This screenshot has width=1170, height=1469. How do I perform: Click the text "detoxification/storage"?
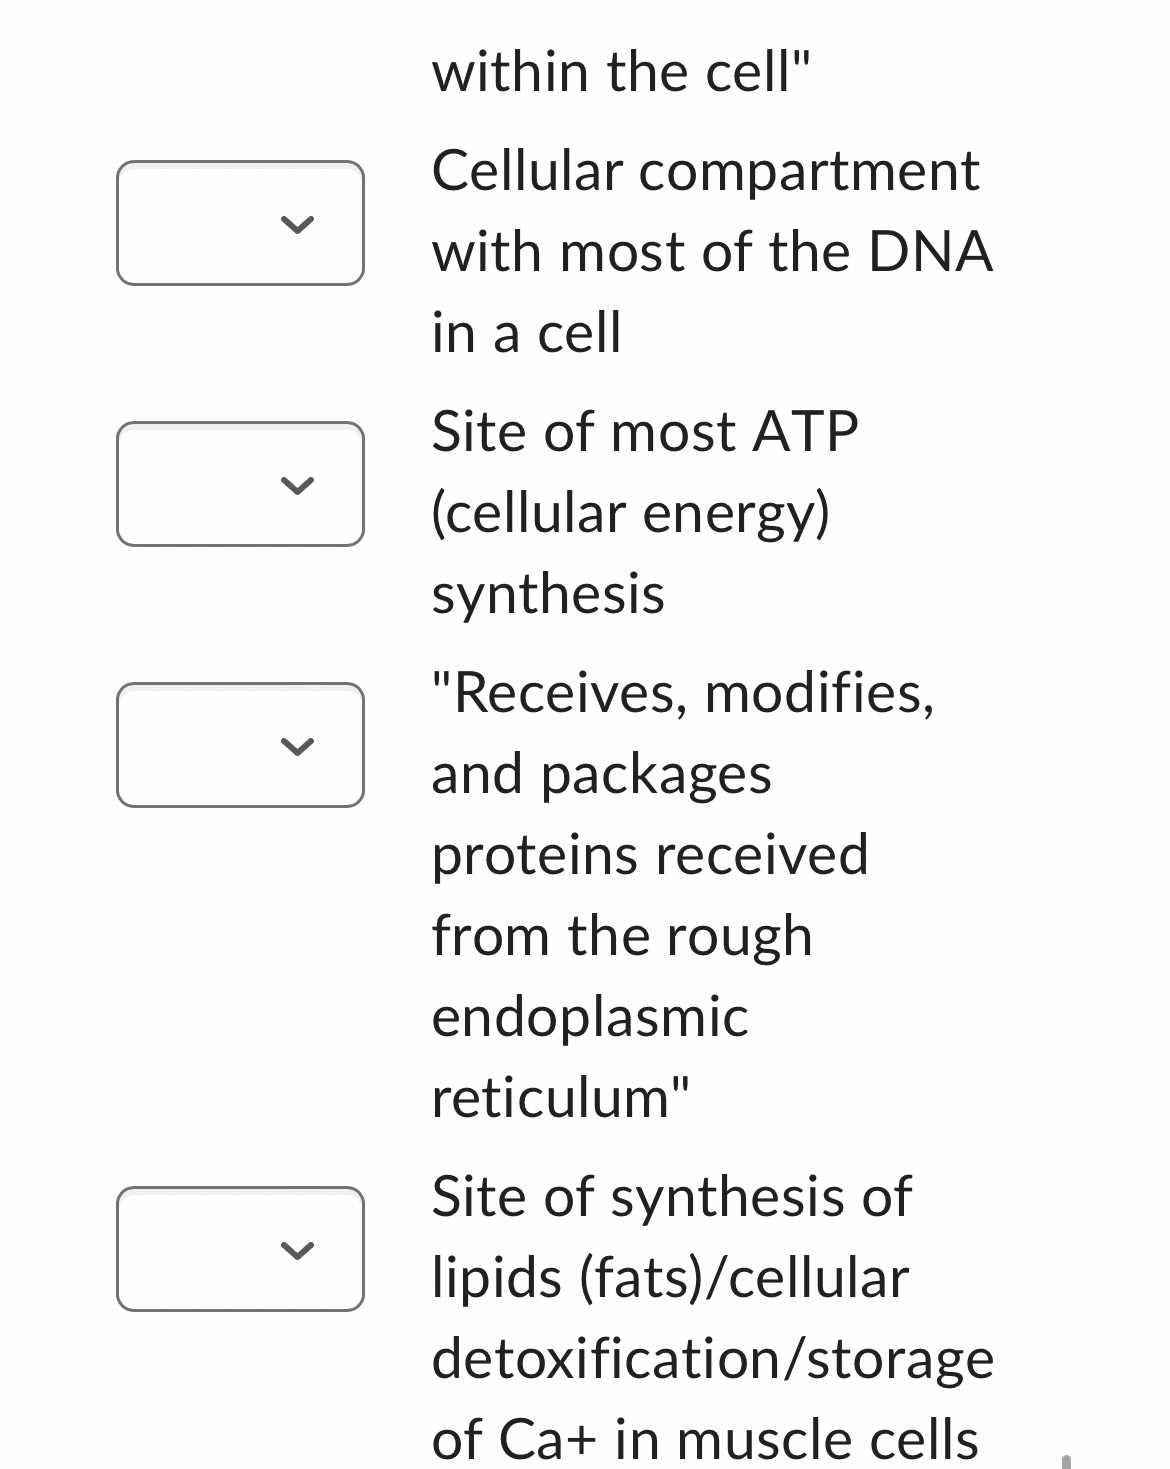coord(712,1357)
